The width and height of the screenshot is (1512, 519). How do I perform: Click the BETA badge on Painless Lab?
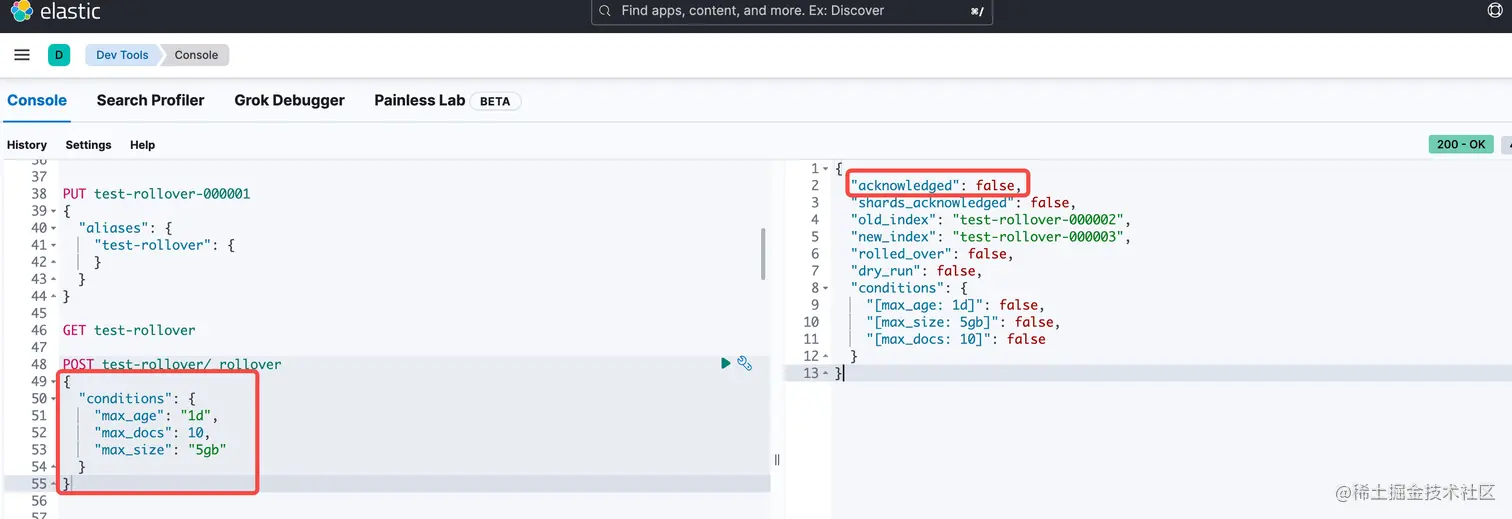coord(495,101)
